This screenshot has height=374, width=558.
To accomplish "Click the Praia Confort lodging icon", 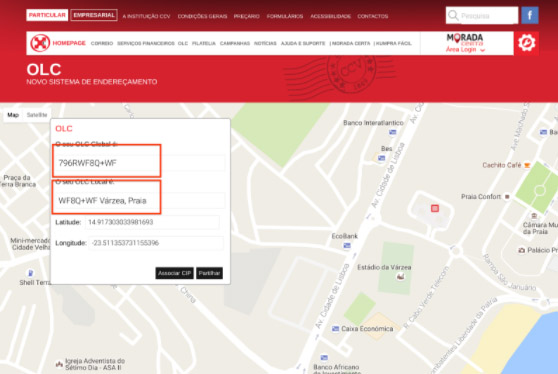I will click(x=507, y=196).
